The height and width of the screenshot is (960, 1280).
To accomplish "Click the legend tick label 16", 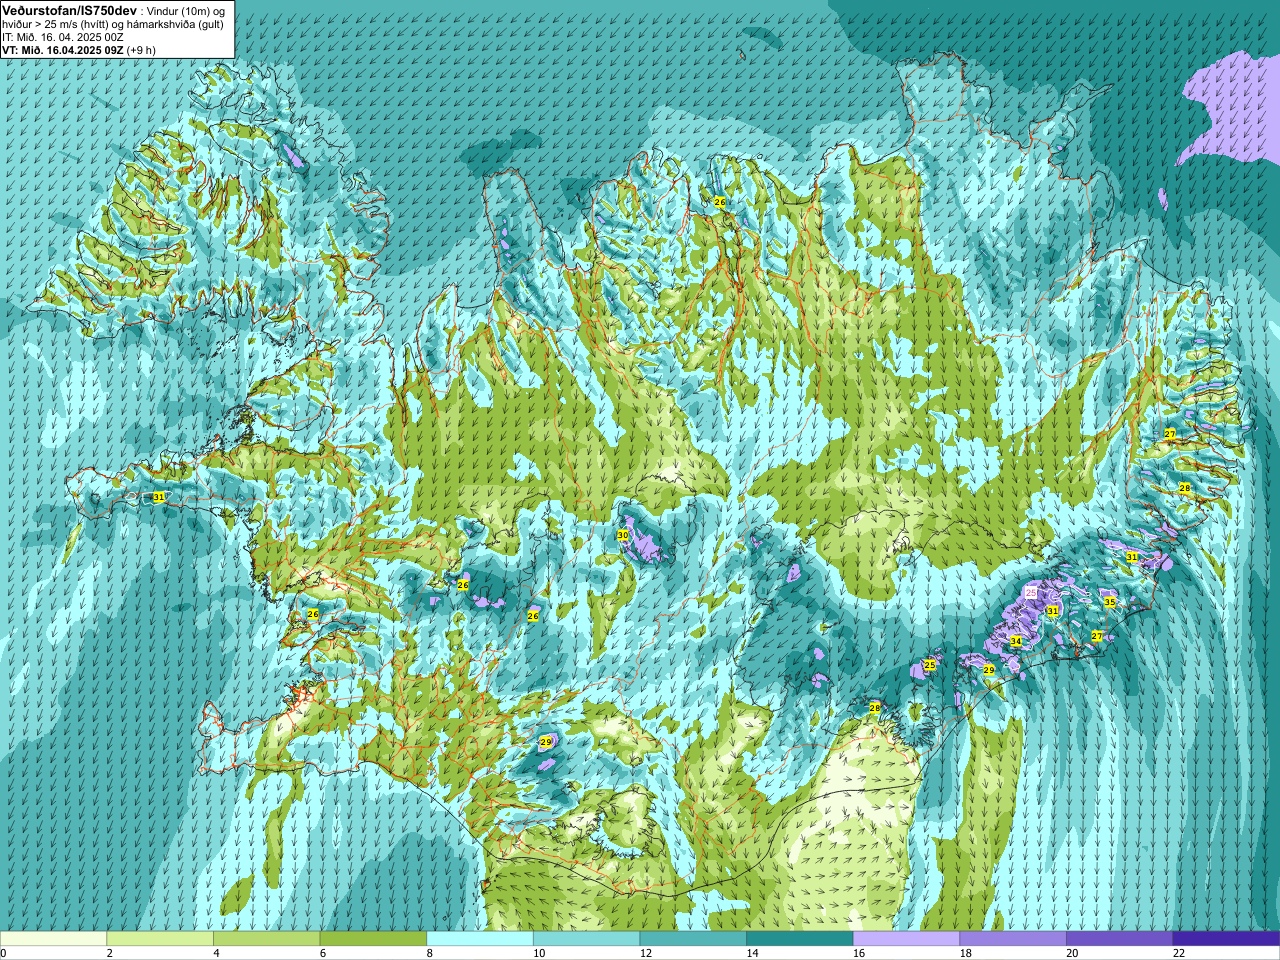I will click(860, 953).
